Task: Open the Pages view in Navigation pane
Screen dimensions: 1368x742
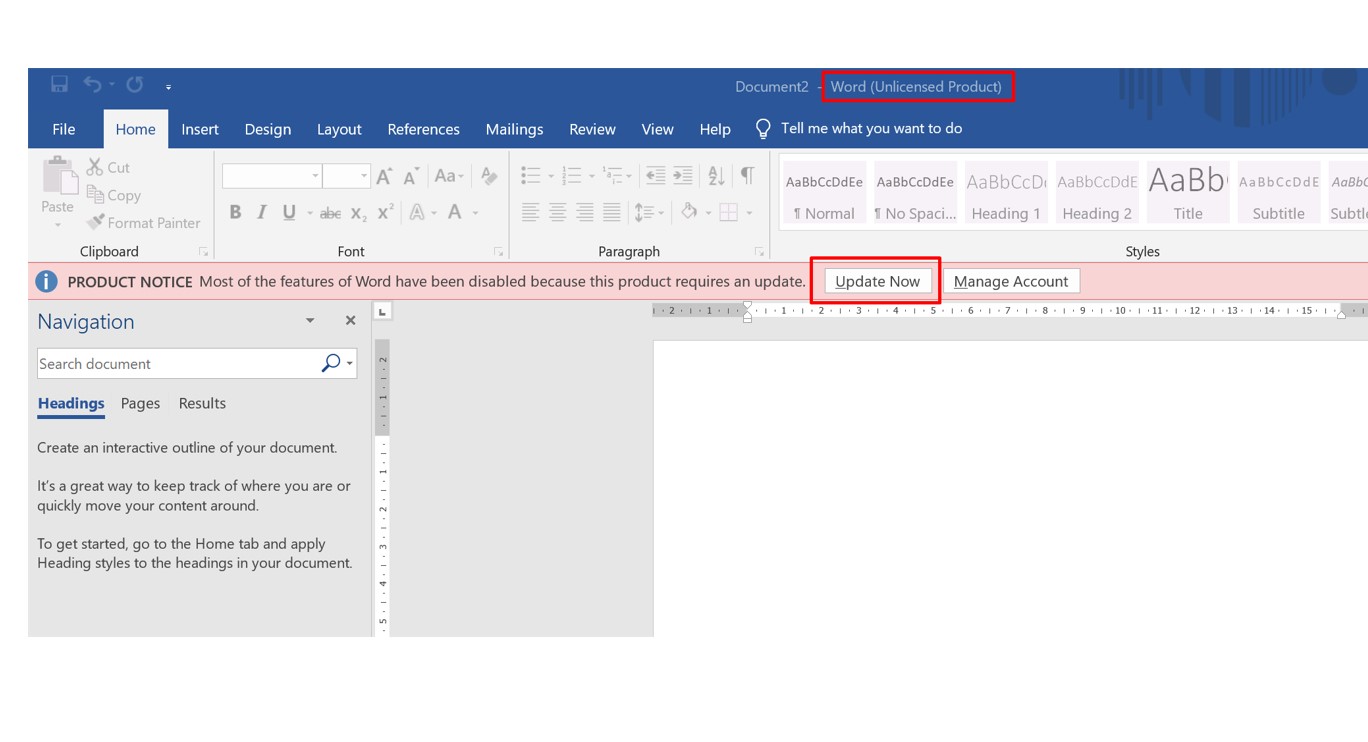Action: (140, 403)
